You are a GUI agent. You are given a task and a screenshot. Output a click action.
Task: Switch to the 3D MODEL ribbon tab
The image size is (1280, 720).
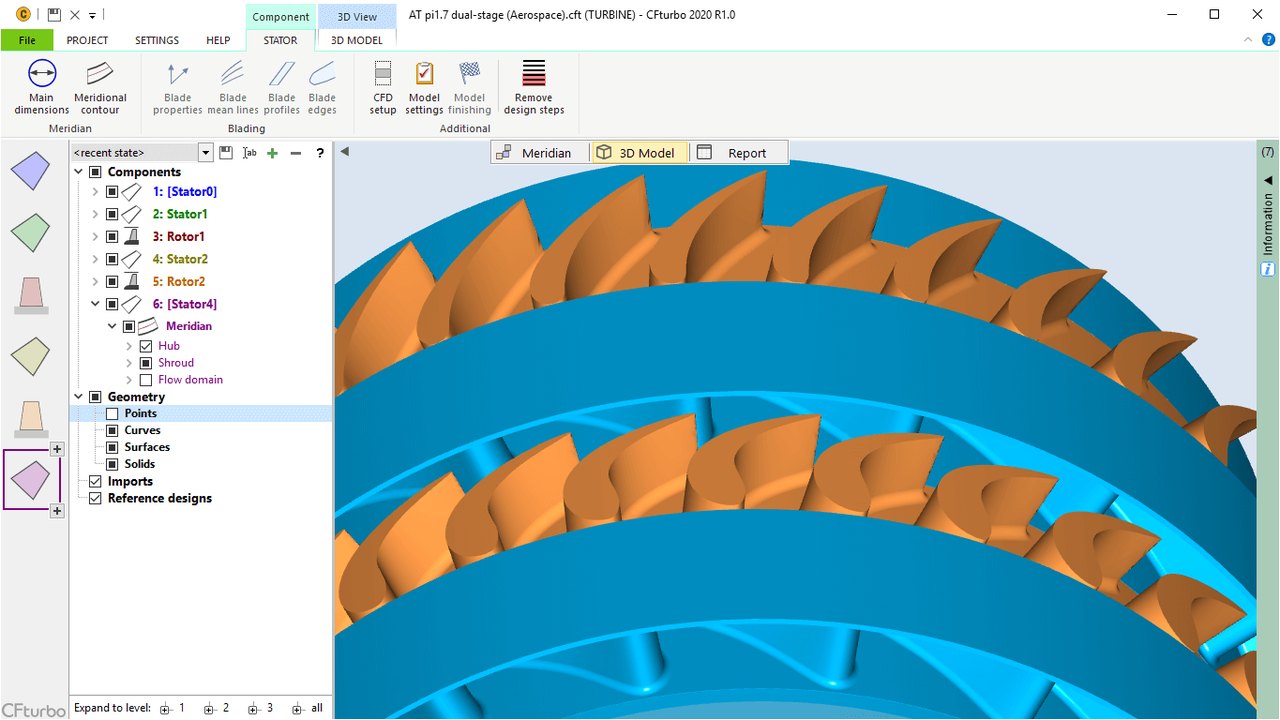(356, 40)
